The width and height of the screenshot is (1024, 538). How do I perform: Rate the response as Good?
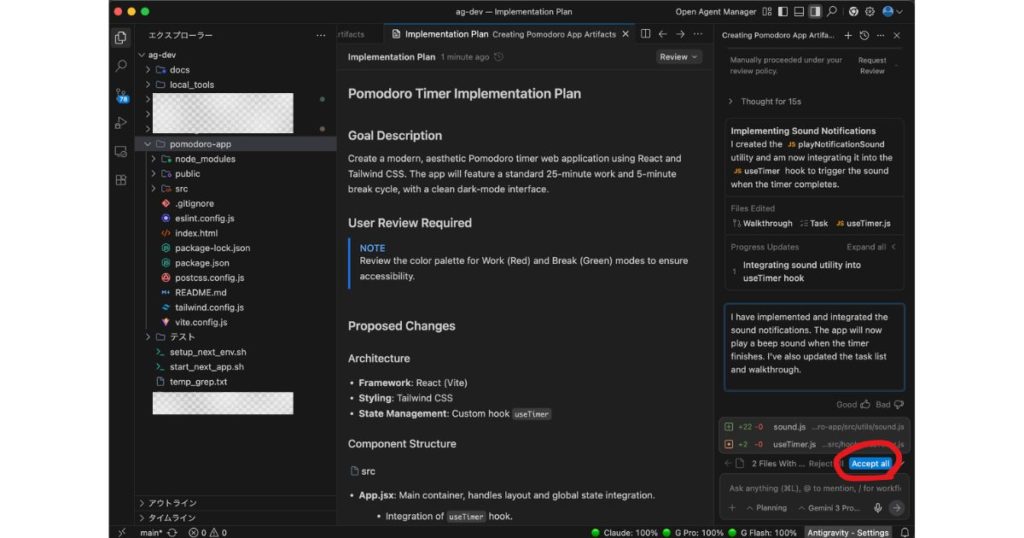click(851, 404)
